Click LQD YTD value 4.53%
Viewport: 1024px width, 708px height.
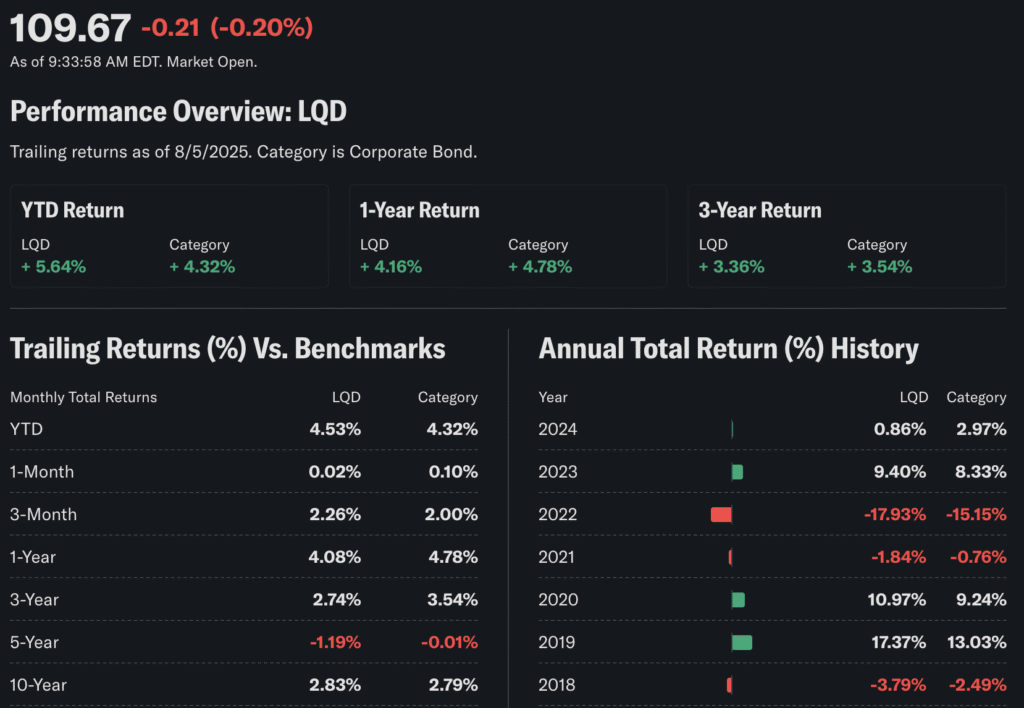335,429
